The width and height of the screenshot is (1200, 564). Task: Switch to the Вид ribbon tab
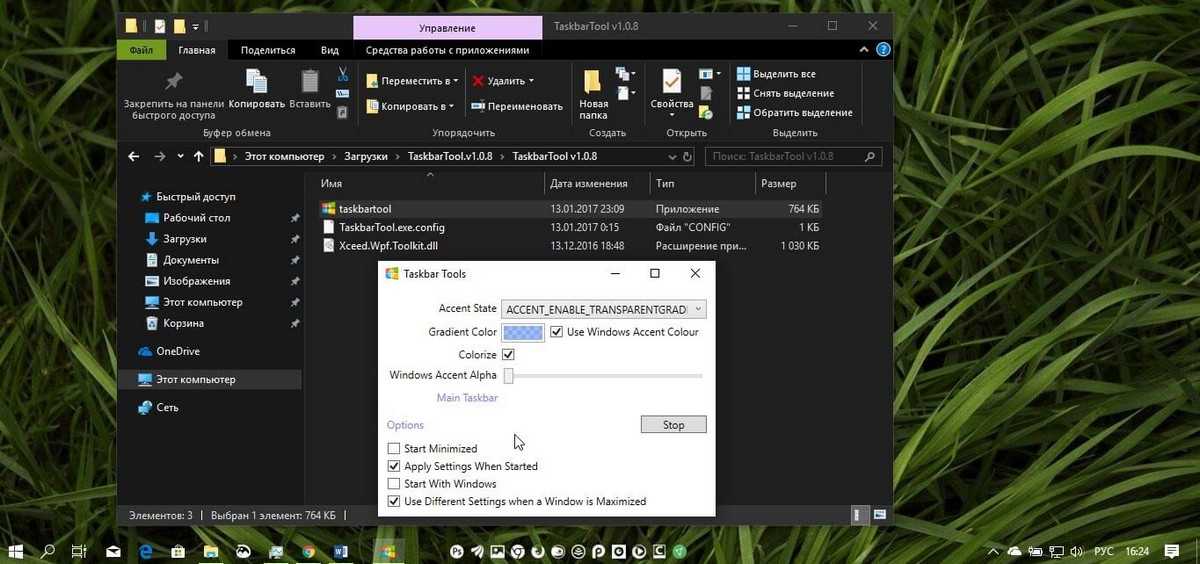(330, 50)
